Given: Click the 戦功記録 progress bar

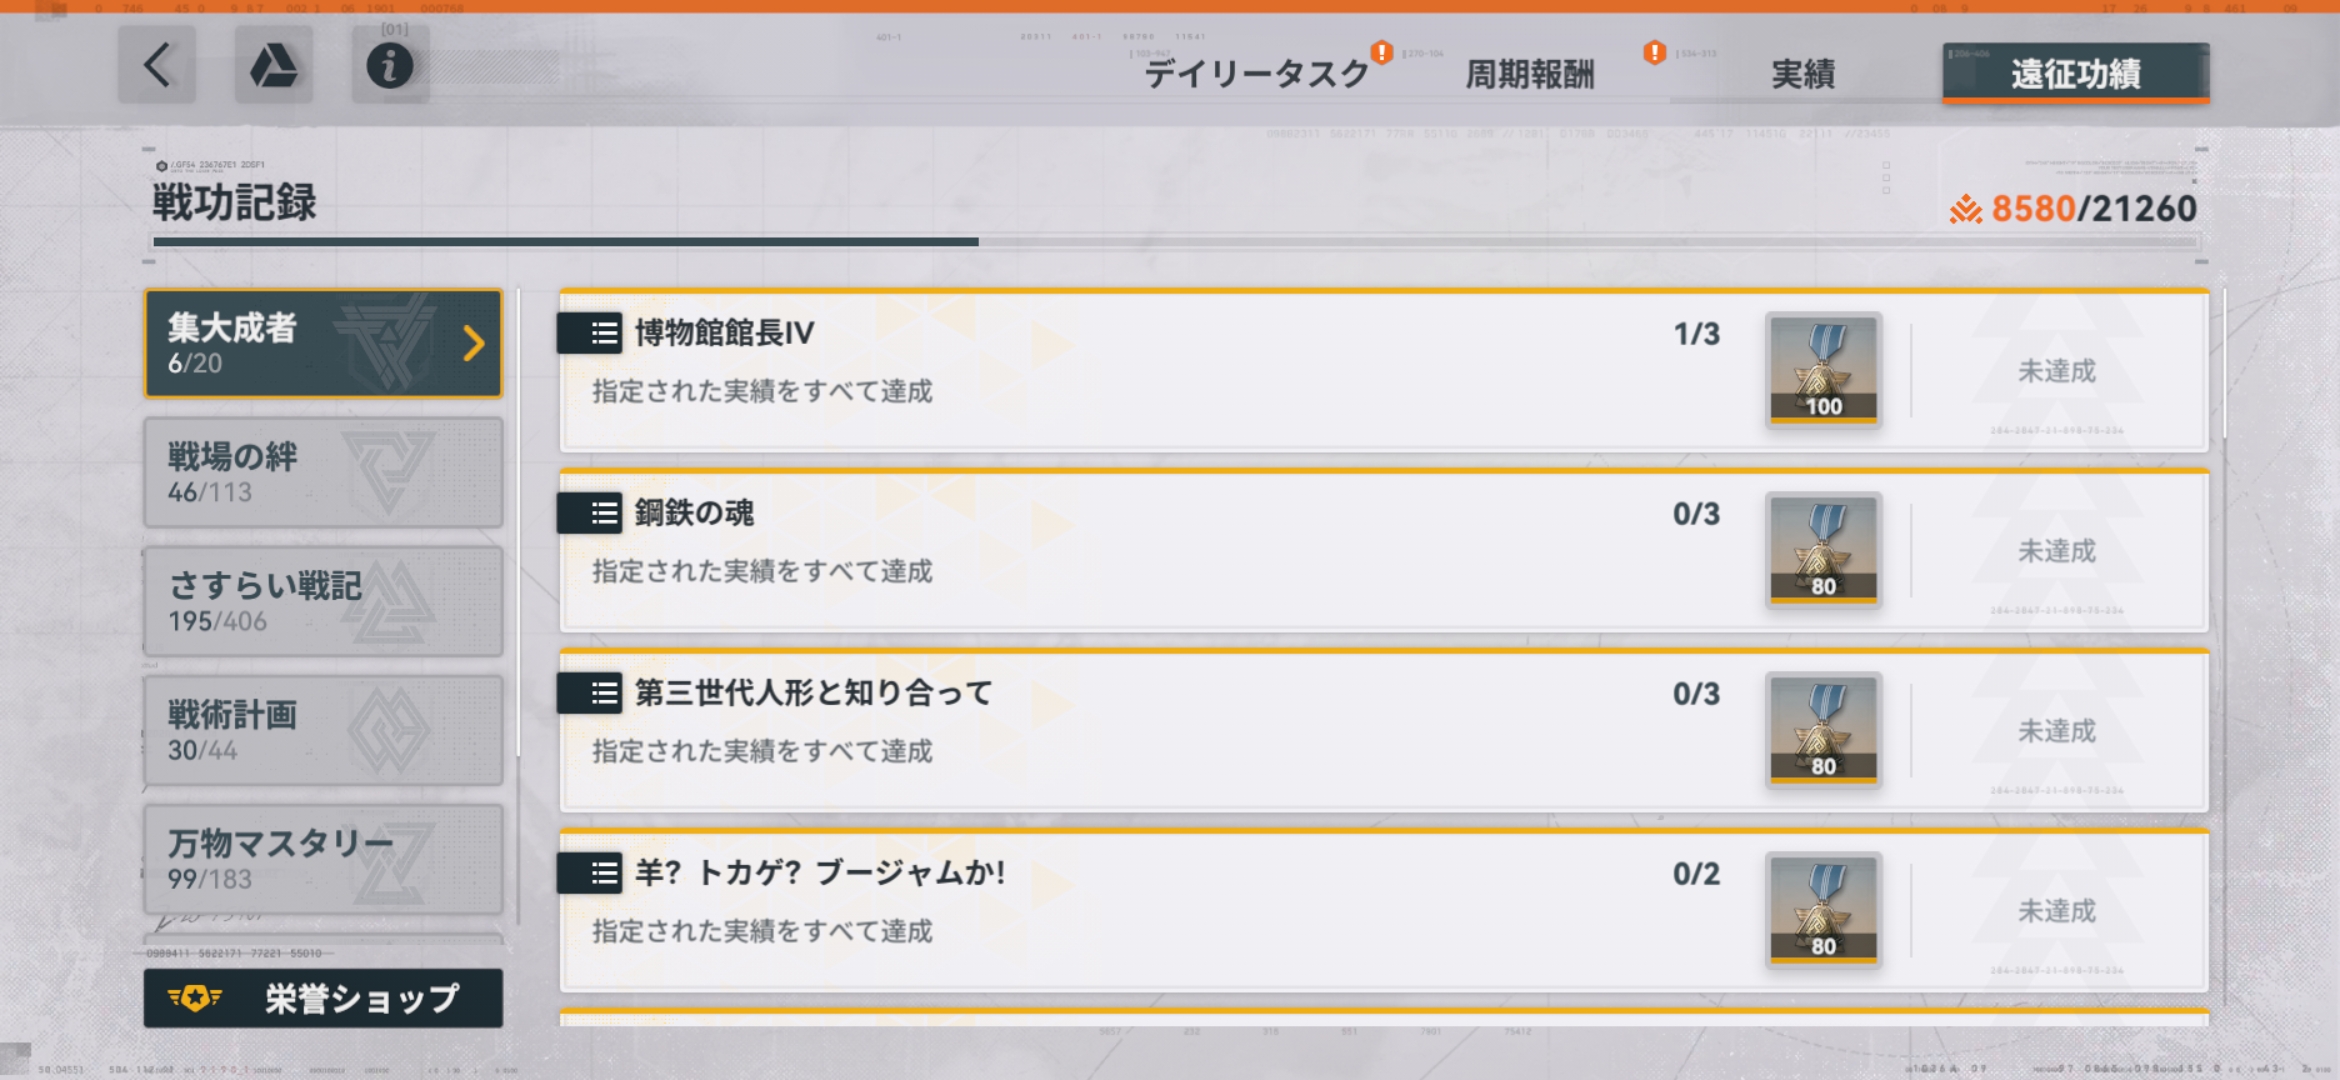Looking at the screenshot, I should pyautogui.click(x=1176, y=242).
